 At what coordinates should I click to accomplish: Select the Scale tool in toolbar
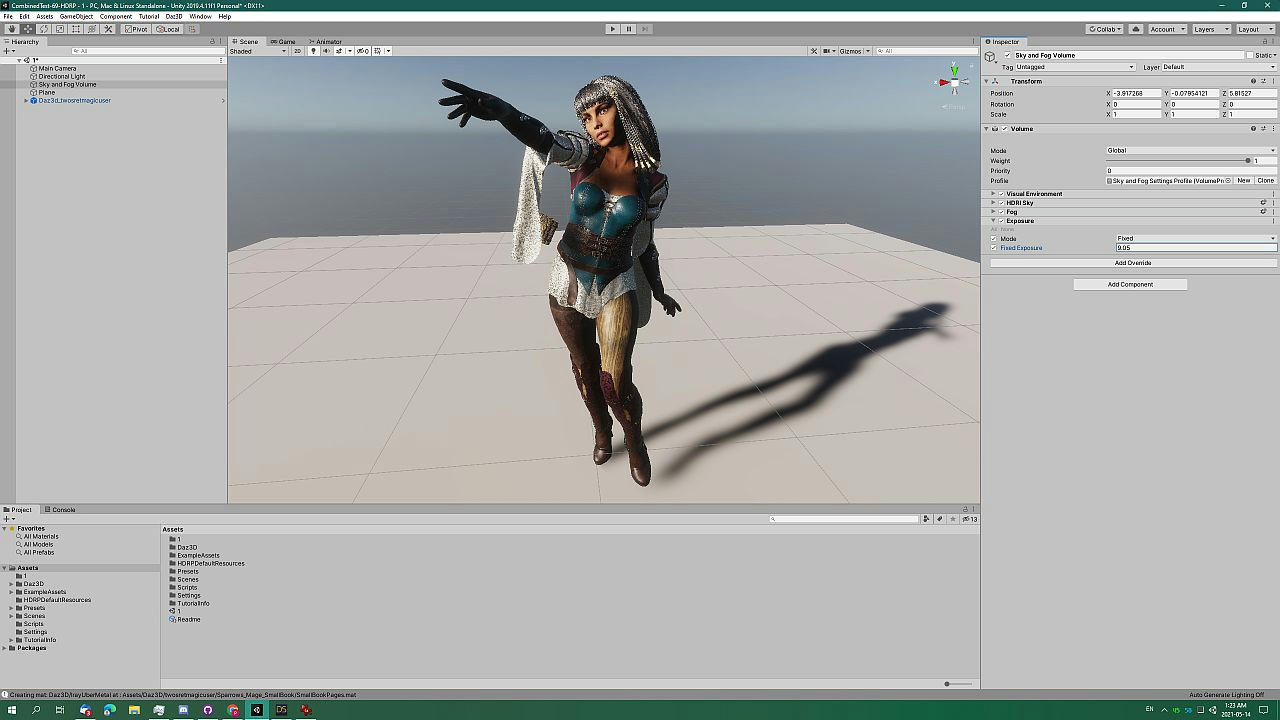pos(60,29)
